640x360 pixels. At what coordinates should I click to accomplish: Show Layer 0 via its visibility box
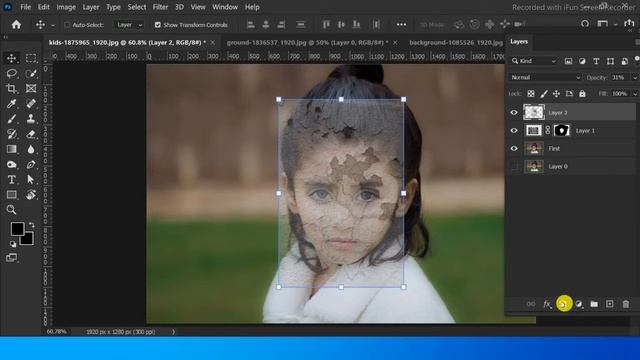point(514,167)
